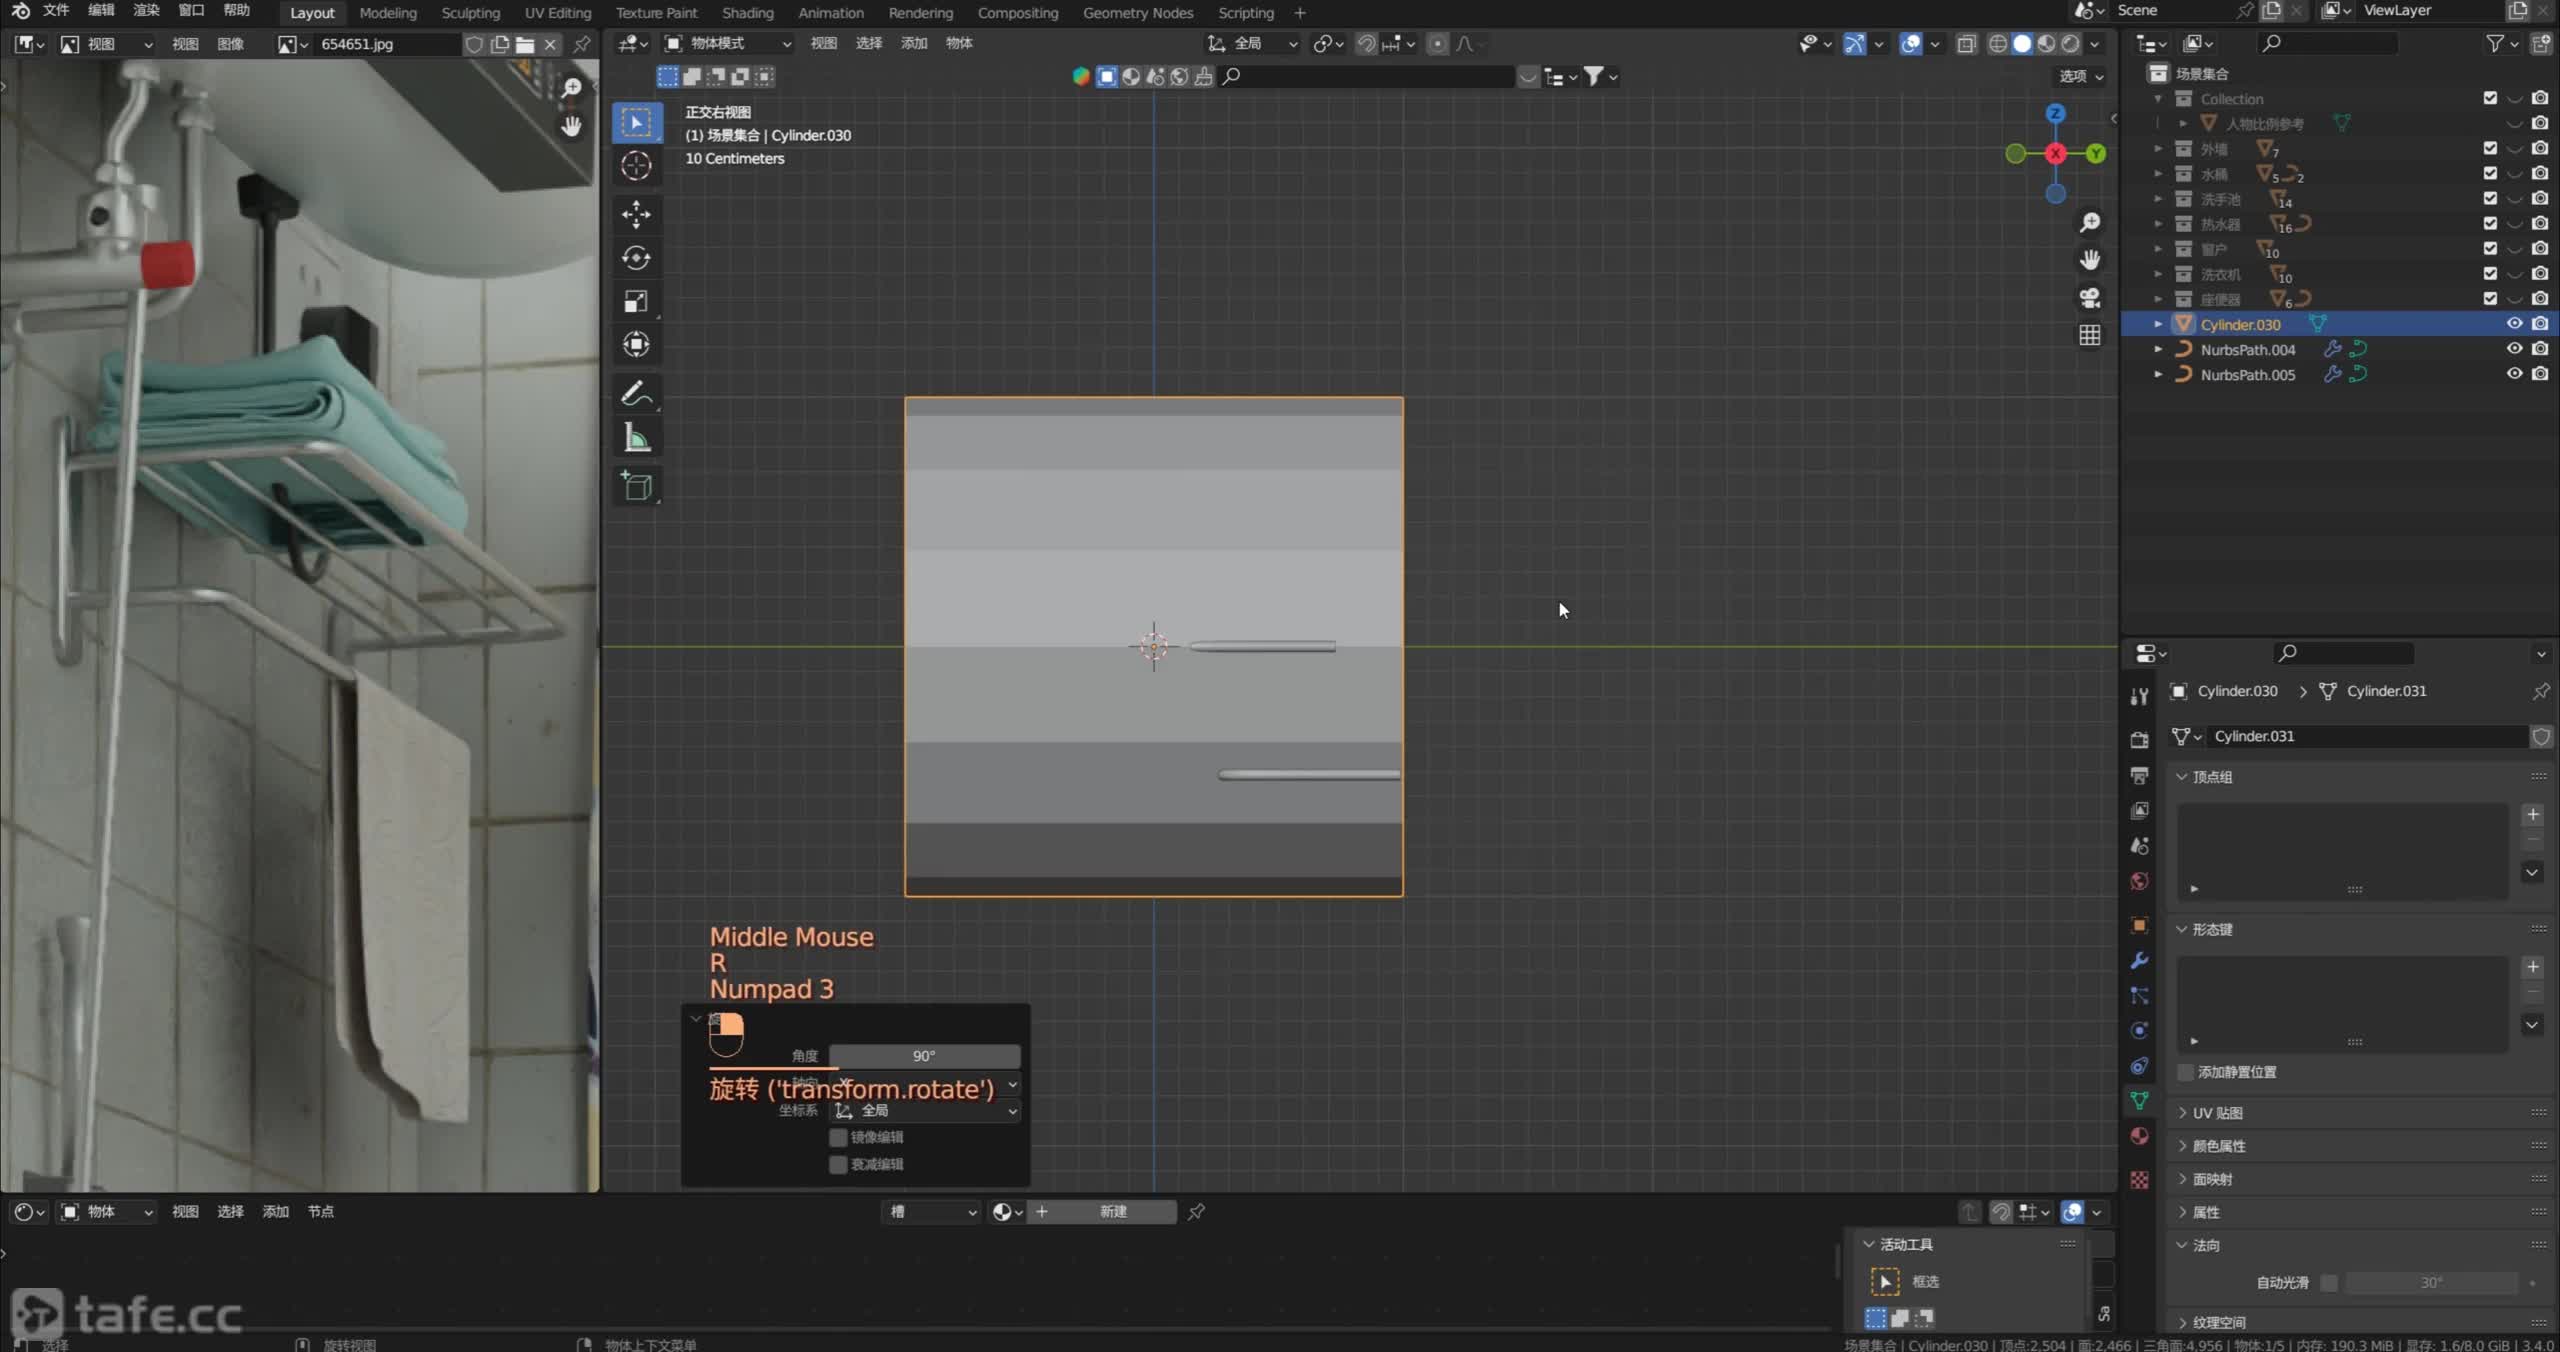Click the viewport pan hand icon

pos(2090,260)
